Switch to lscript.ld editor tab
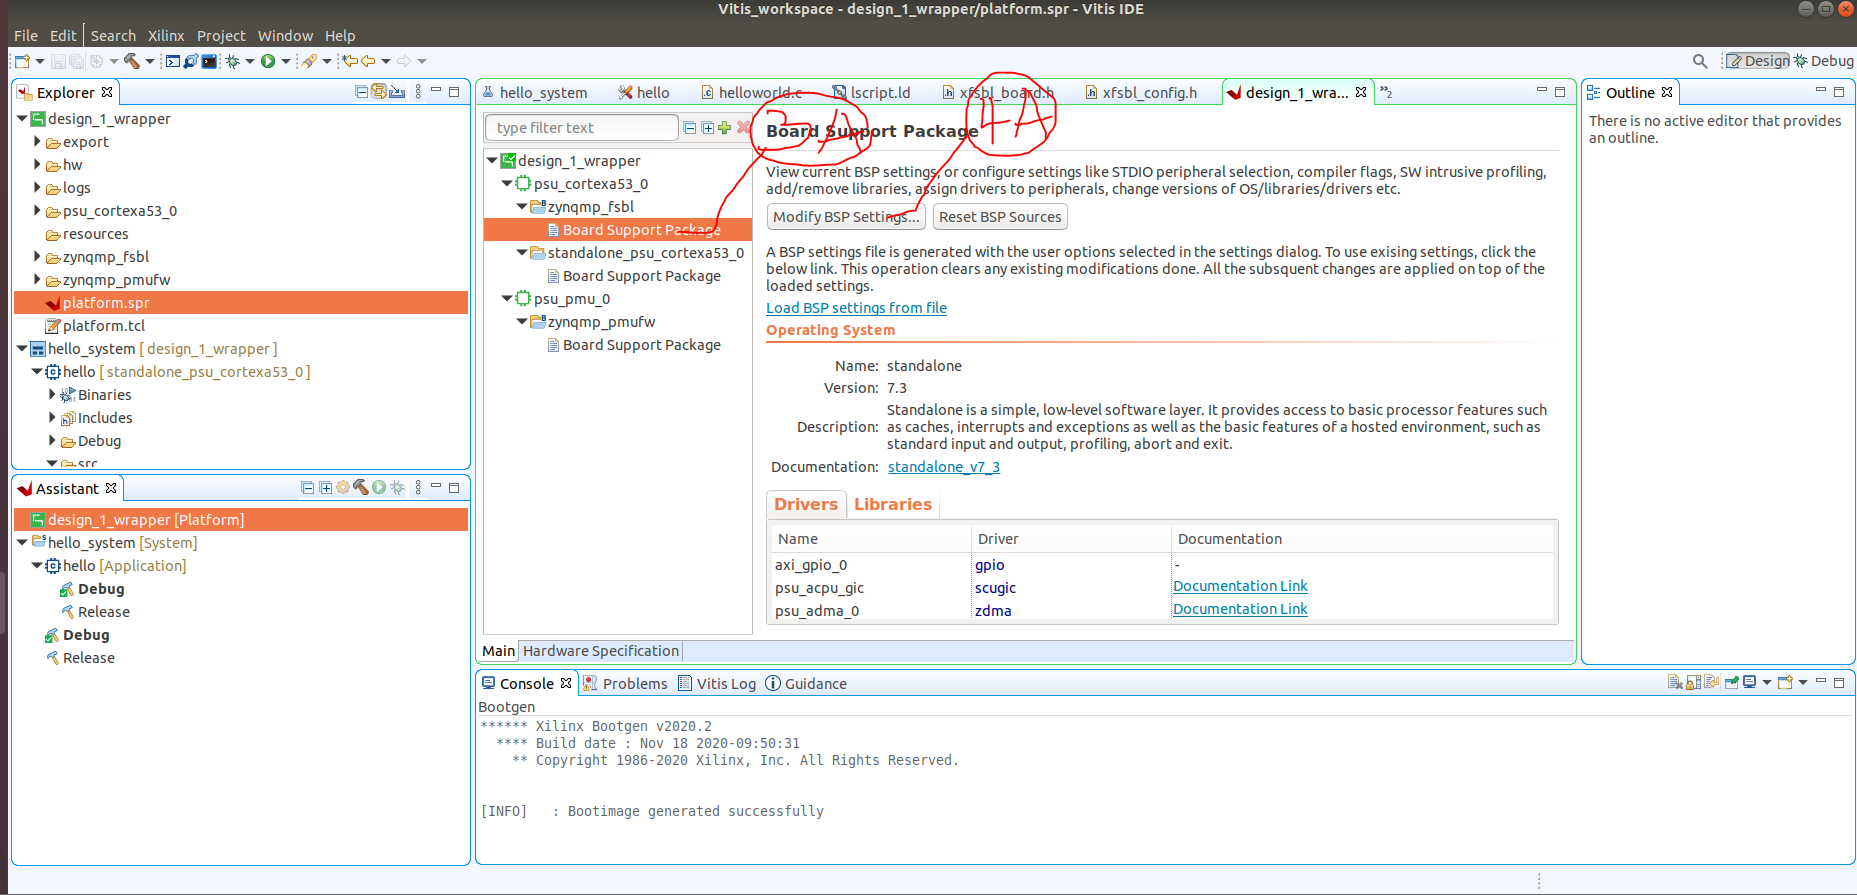This screenshot has width=1857, height=895. (872, 92)
